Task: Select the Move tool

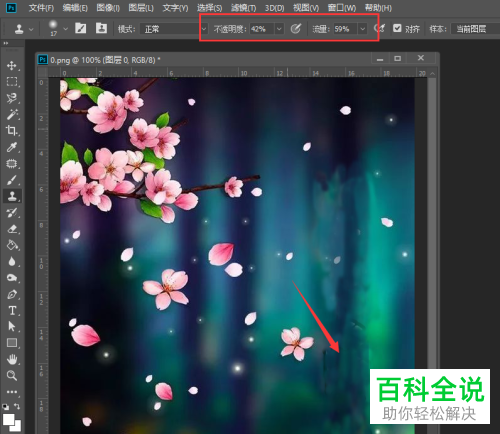Action: click(12, 65)
